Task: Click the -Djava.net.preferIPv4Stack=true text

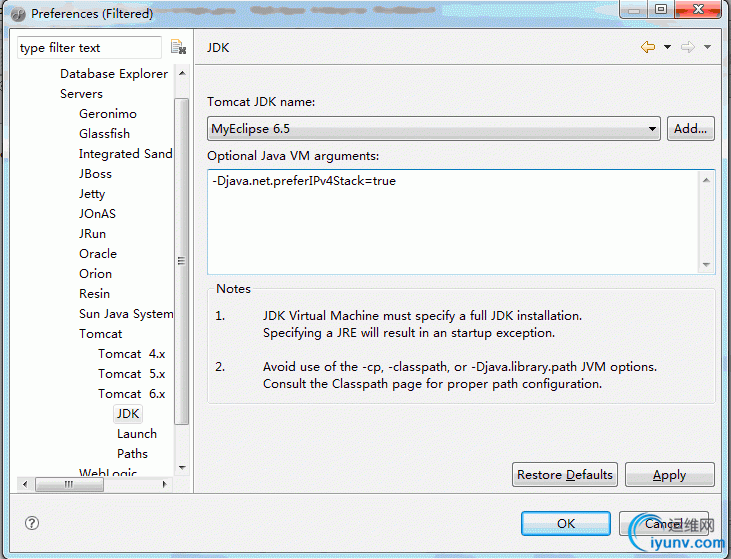Action: [x=304, y=181]
